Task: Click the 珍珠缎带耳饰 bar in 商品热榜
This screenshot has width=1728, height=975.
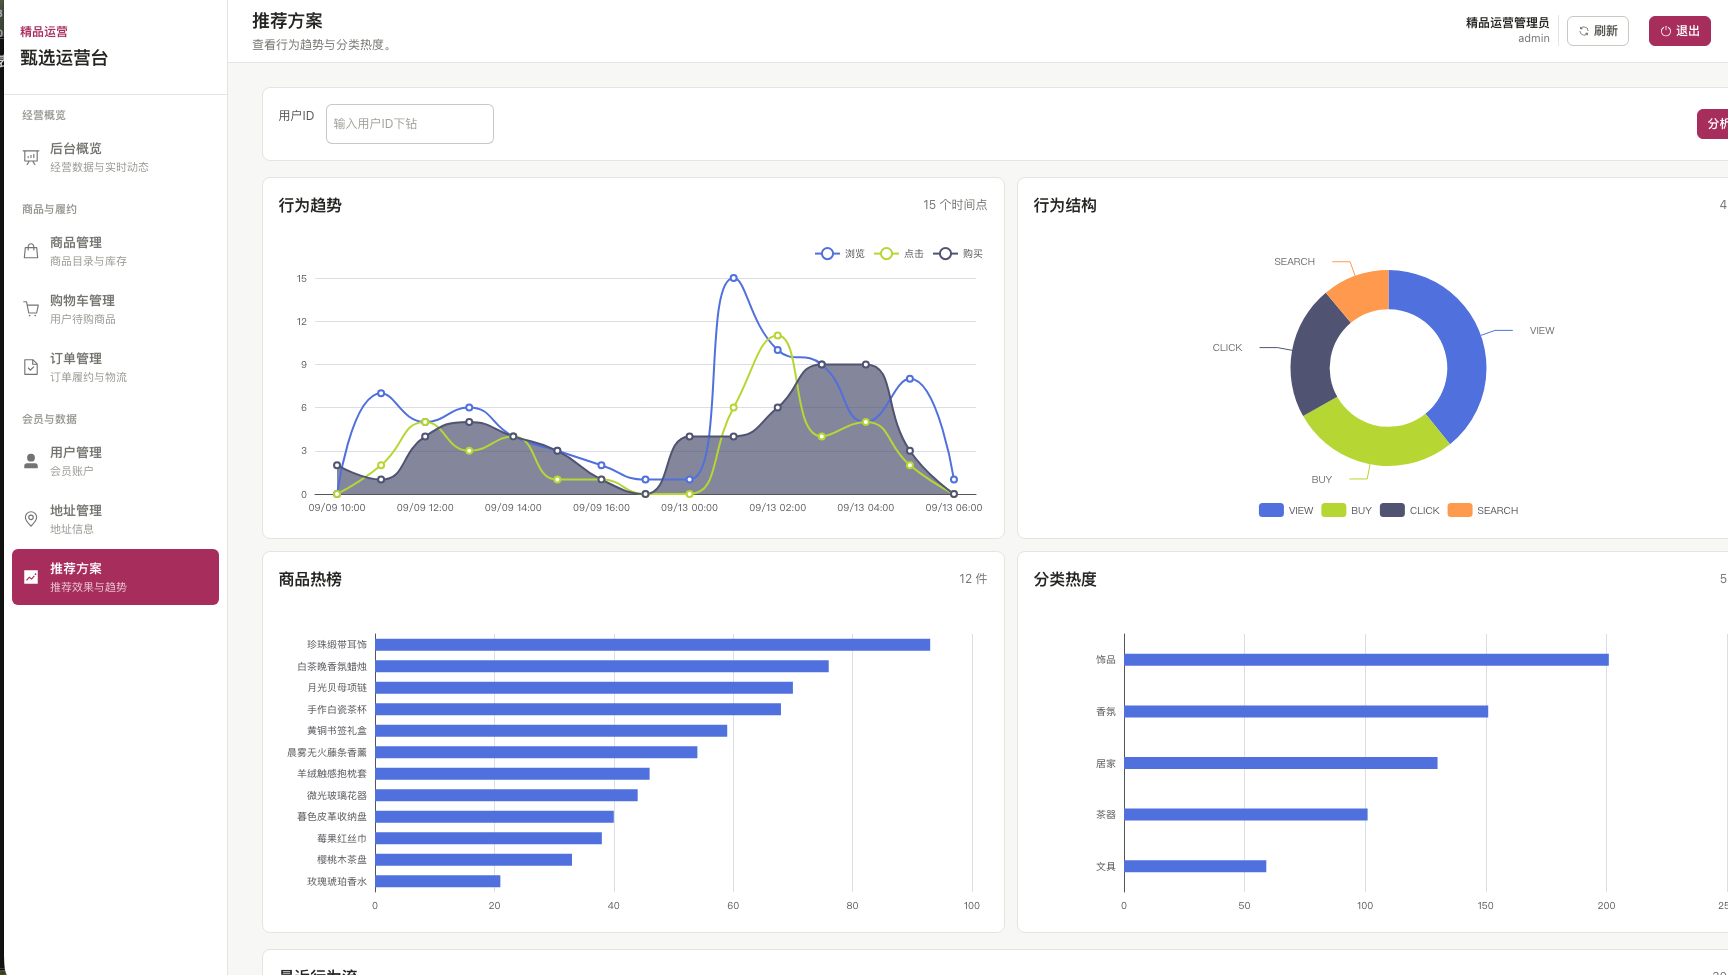Action: click(x=653, y=645)
